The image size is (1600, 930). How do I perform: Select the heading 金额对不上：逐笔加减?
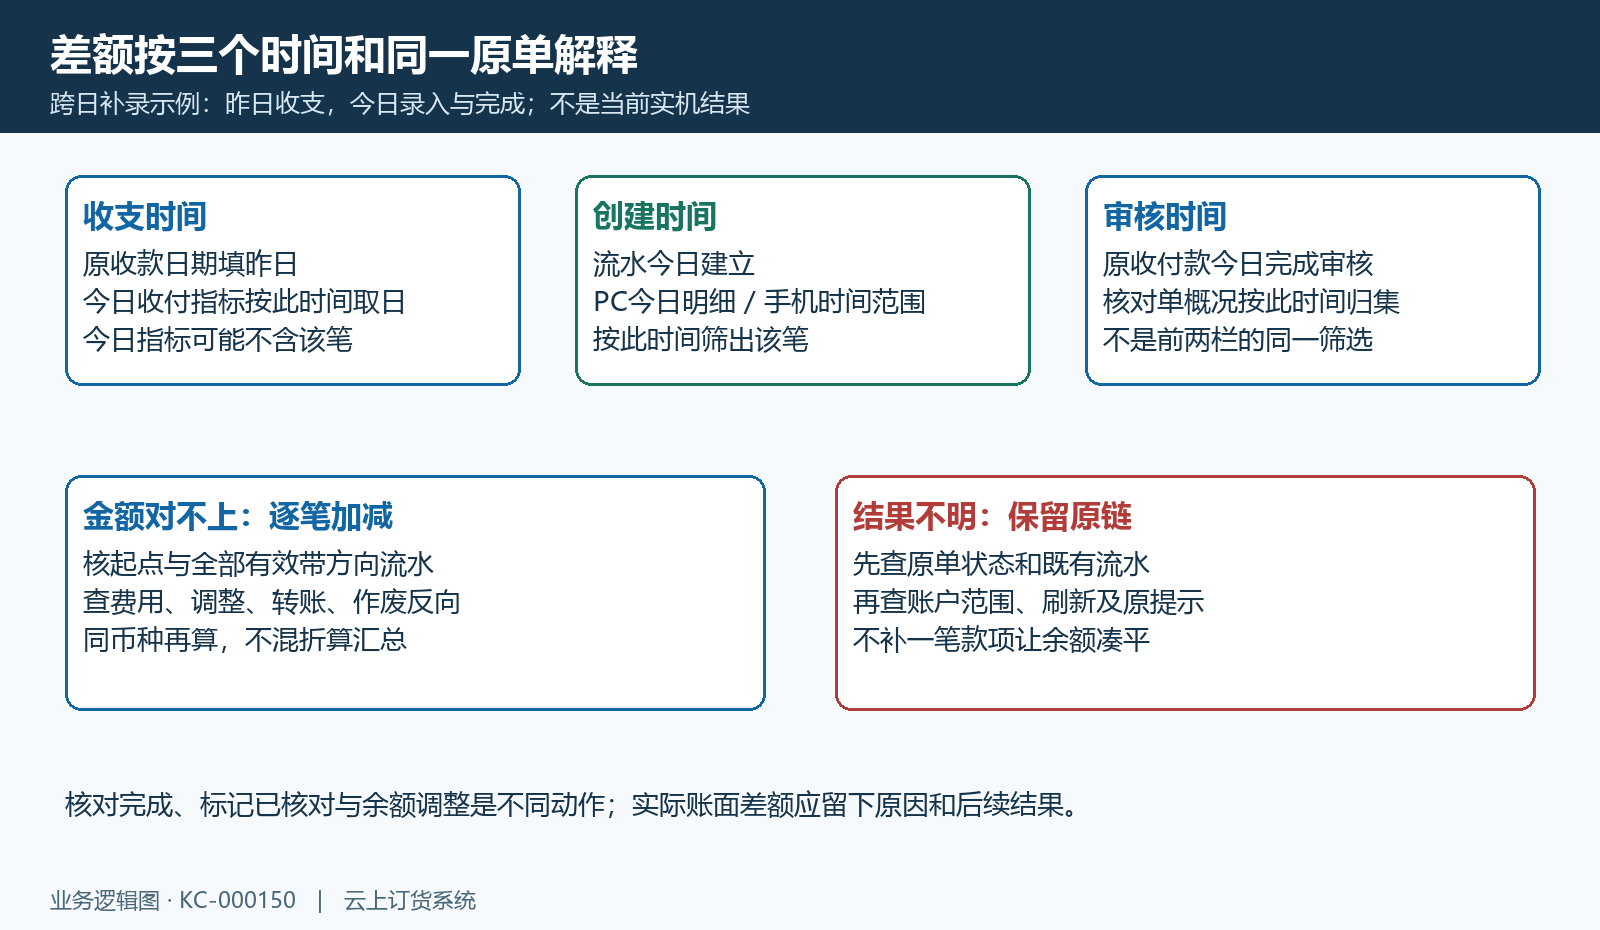(238, 516)
